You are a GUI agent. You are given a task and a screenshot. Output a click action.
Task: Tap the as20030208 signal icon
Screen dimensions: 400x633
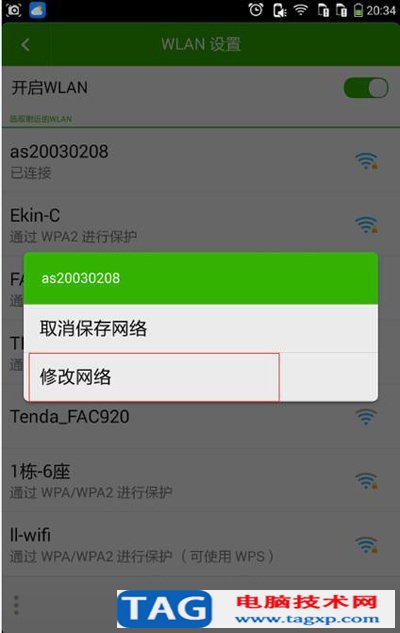point(366,161)
